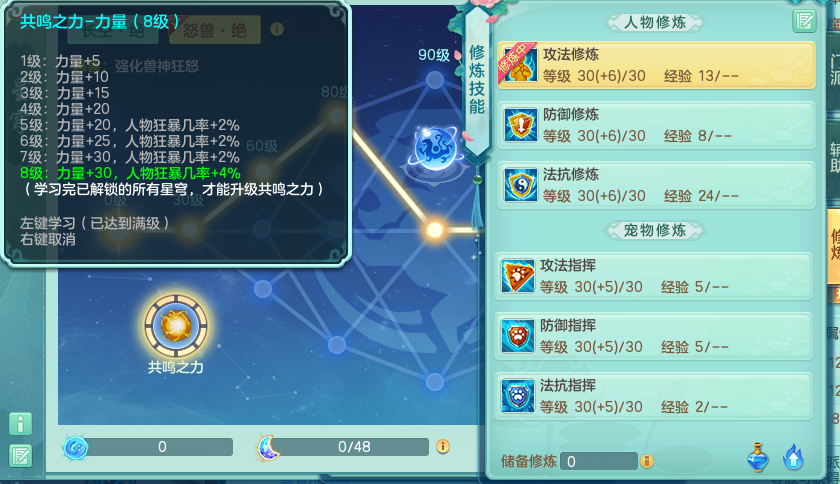Click the 法抗指挥 blue paw icon
The height and width of the screenshot is (484, 840).
(x=518, y=396)
